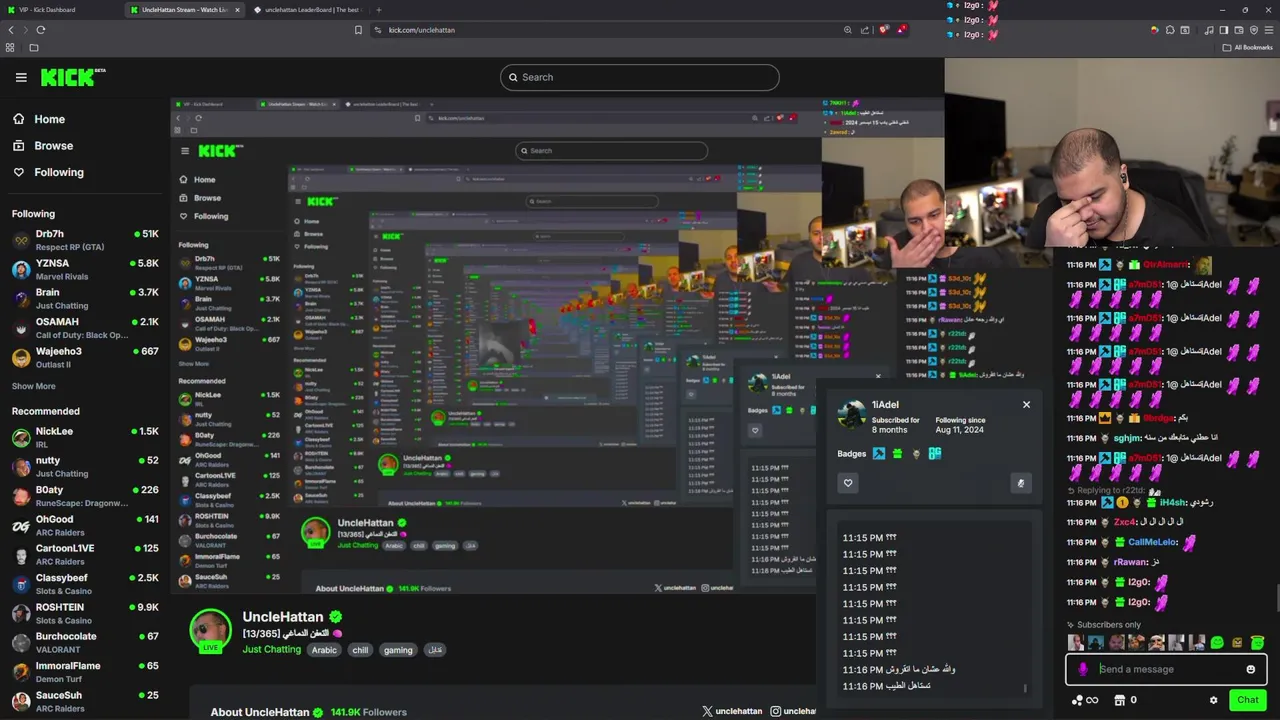The image size is (1280, 720).
Task: Open Brave Shields lion icon
Action: click(884, 30)
